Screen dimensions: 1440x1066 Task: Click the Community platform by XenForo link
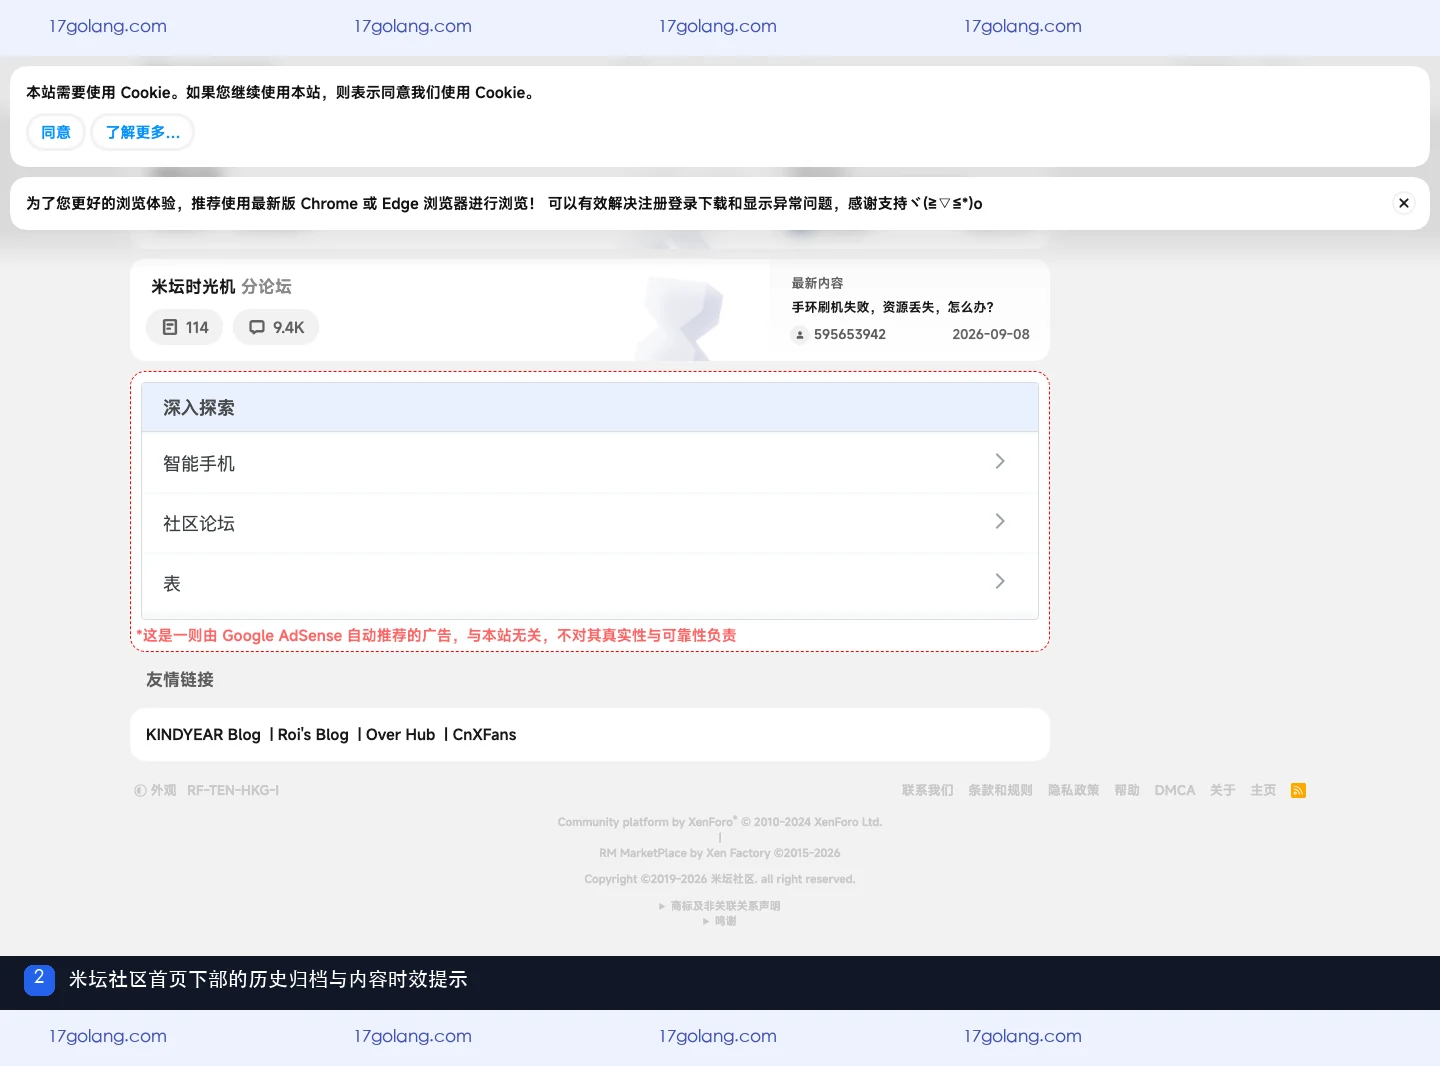coord(720,822)
